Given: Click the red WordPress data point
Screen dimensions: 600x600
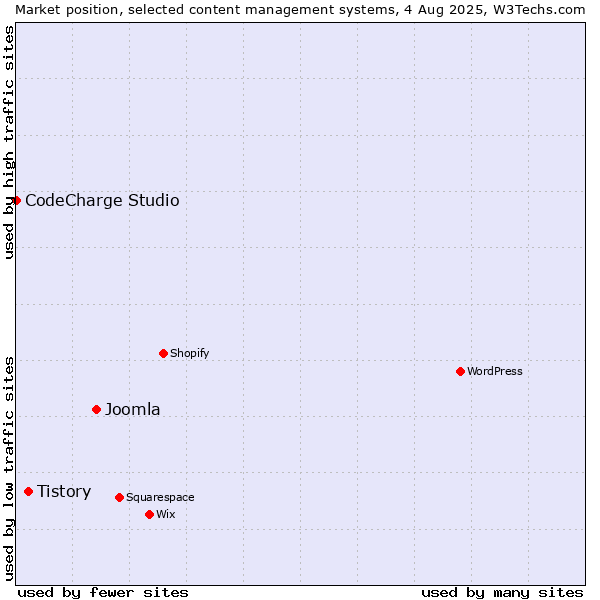Looking at the screenshot, I should [x=460, y=372].
